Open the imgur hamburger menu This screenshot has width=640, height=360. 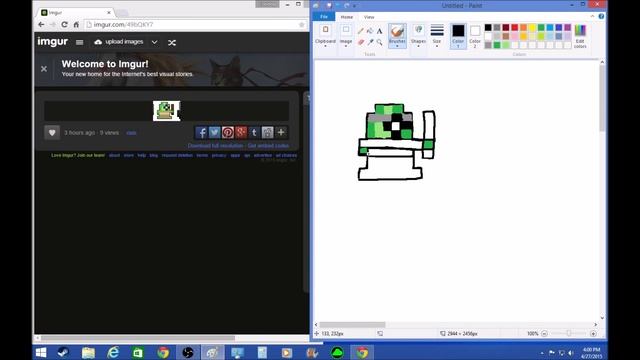pos(80,42)
